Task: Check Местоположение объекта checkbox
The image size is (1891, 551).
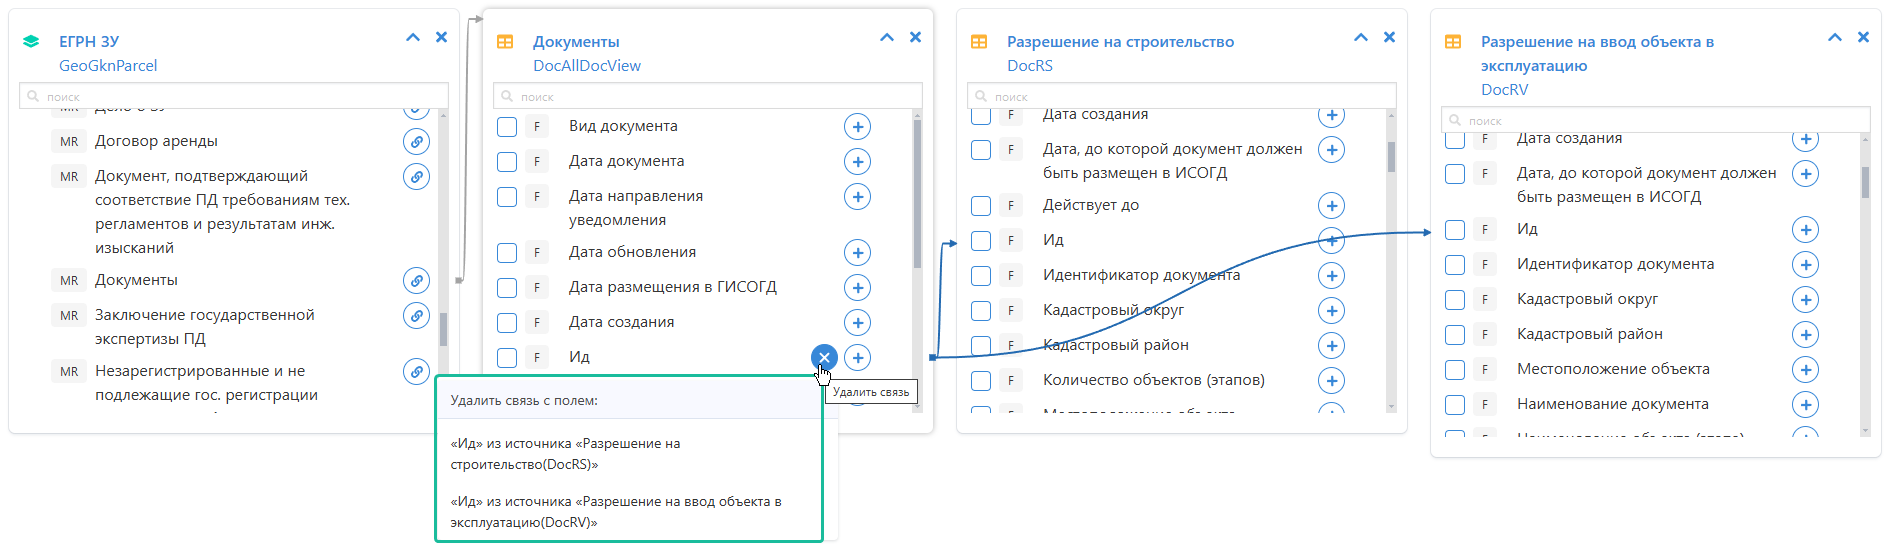Action: 1455,370
